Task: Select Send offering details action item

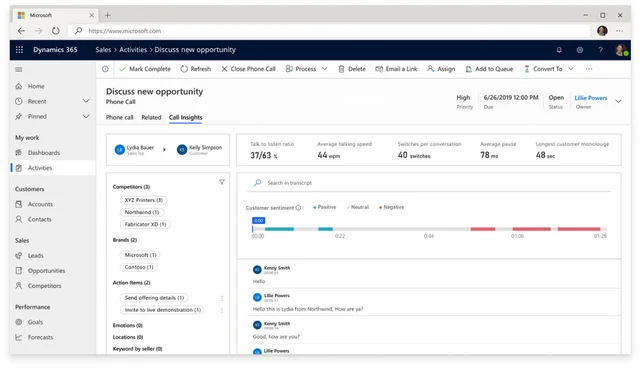Action: click(x=154, y=298)
